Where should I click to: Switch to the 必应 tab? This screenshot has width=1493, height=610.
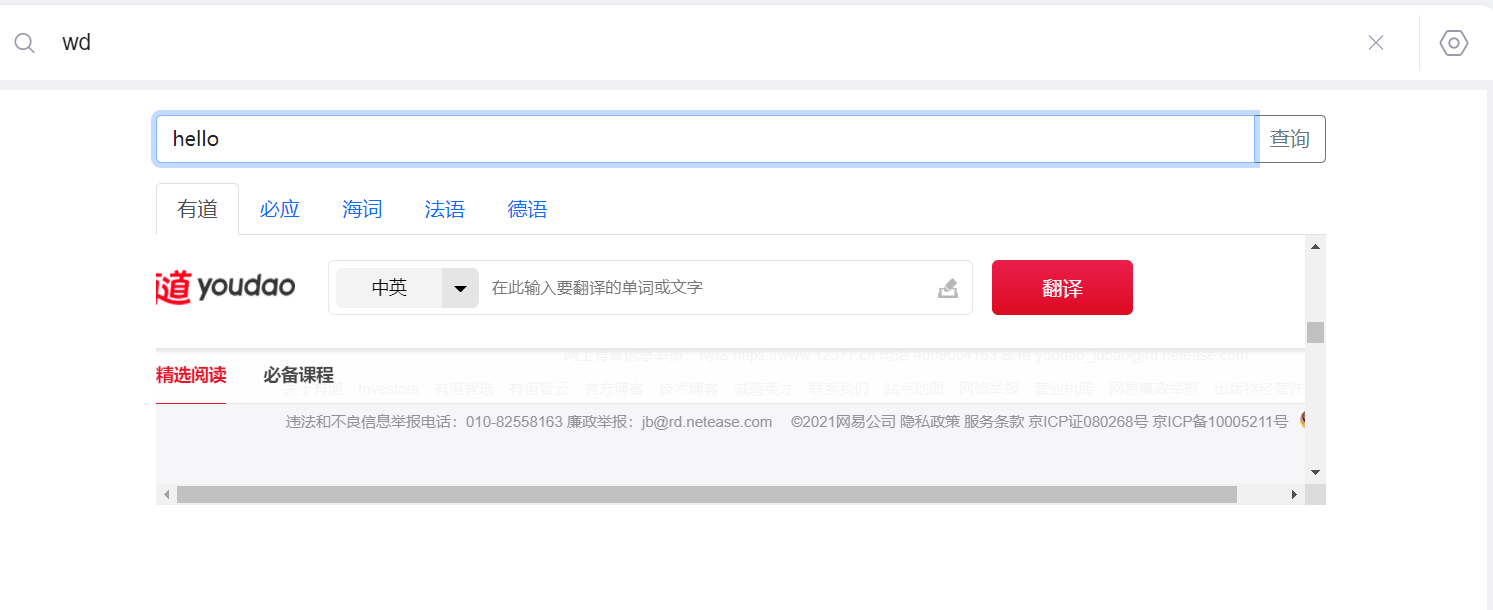[x=280, y=209]
